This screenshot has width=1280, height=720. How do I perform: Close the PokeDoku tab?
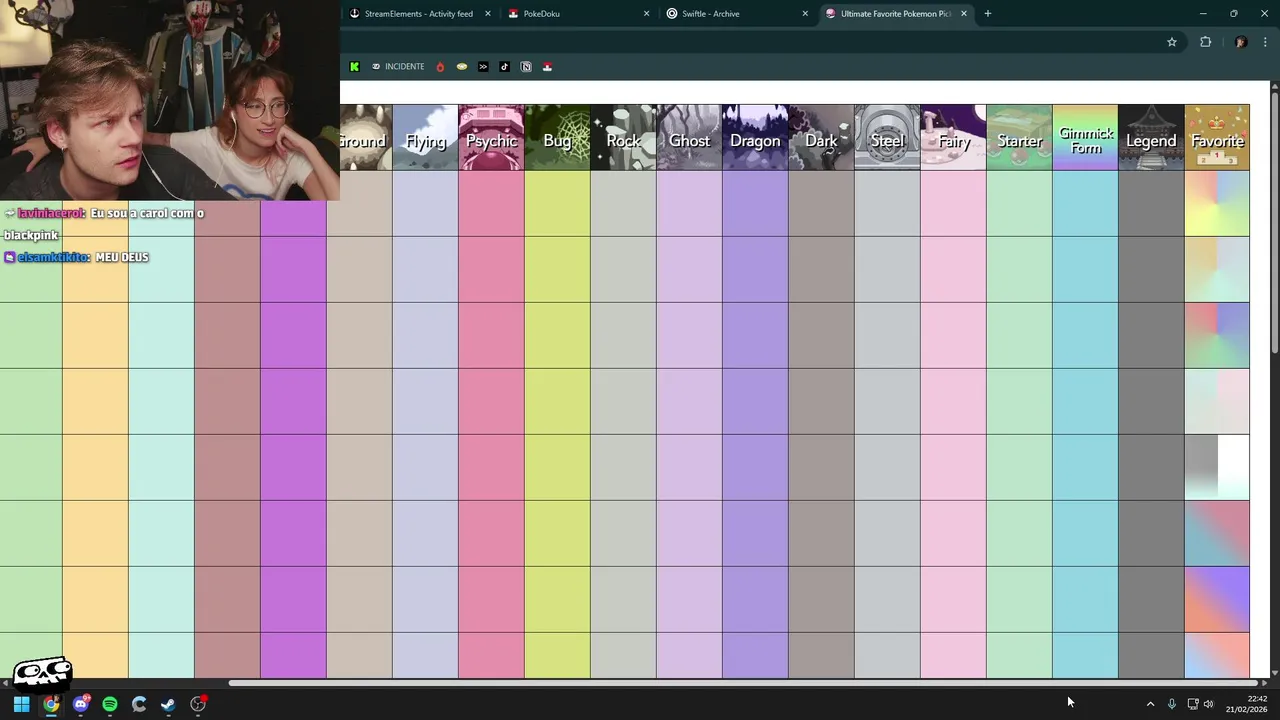(x=646, y=14)
